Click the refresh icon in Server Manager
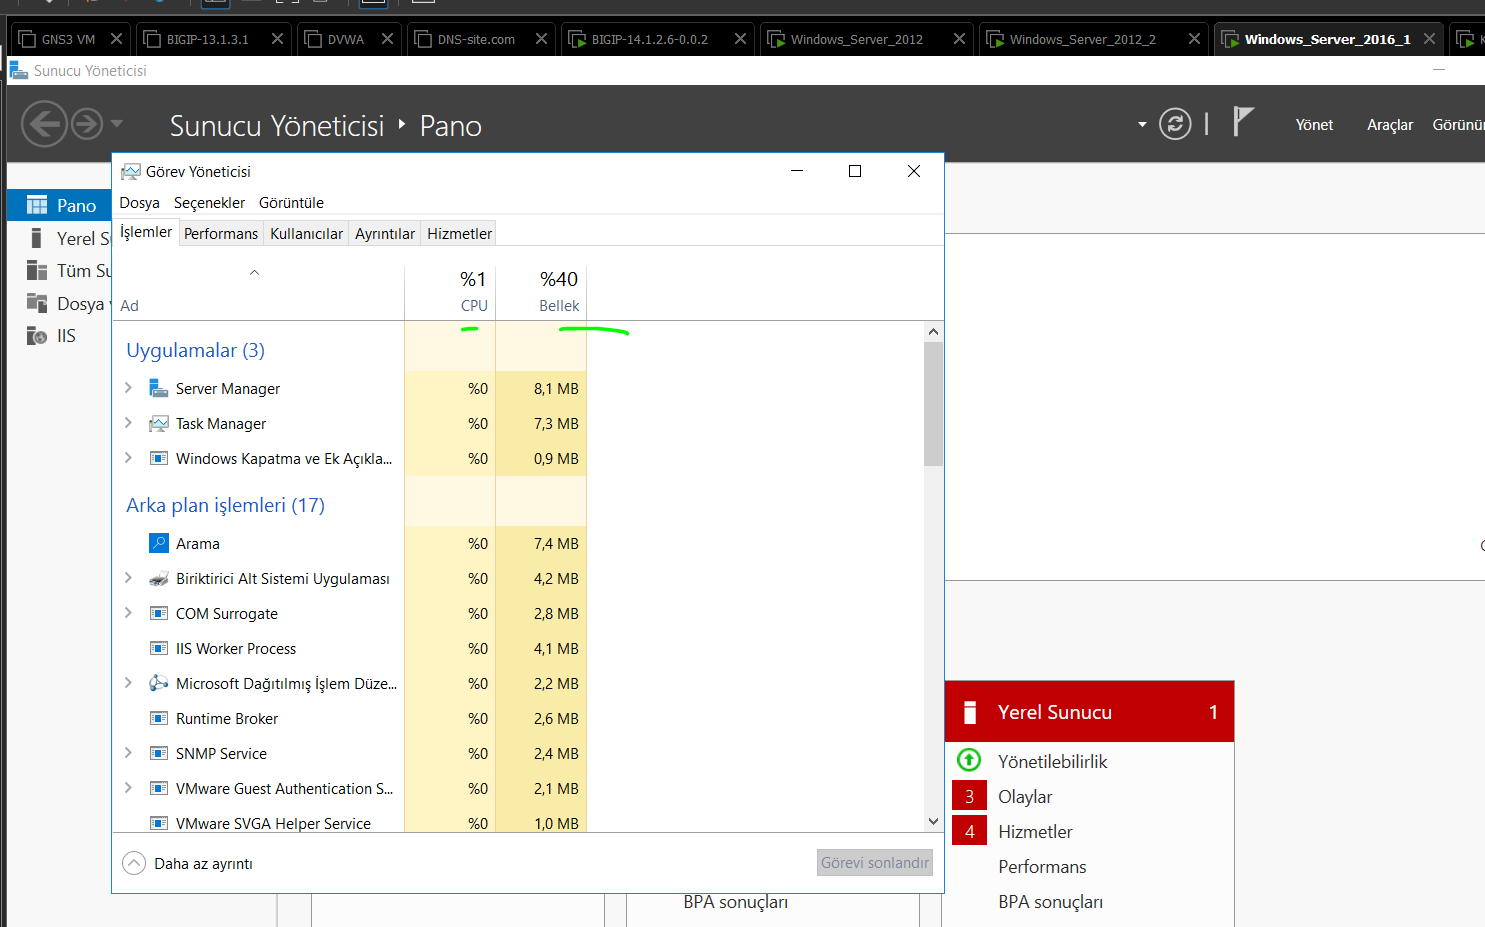The image size is (1485, 927). point(1175,124)
